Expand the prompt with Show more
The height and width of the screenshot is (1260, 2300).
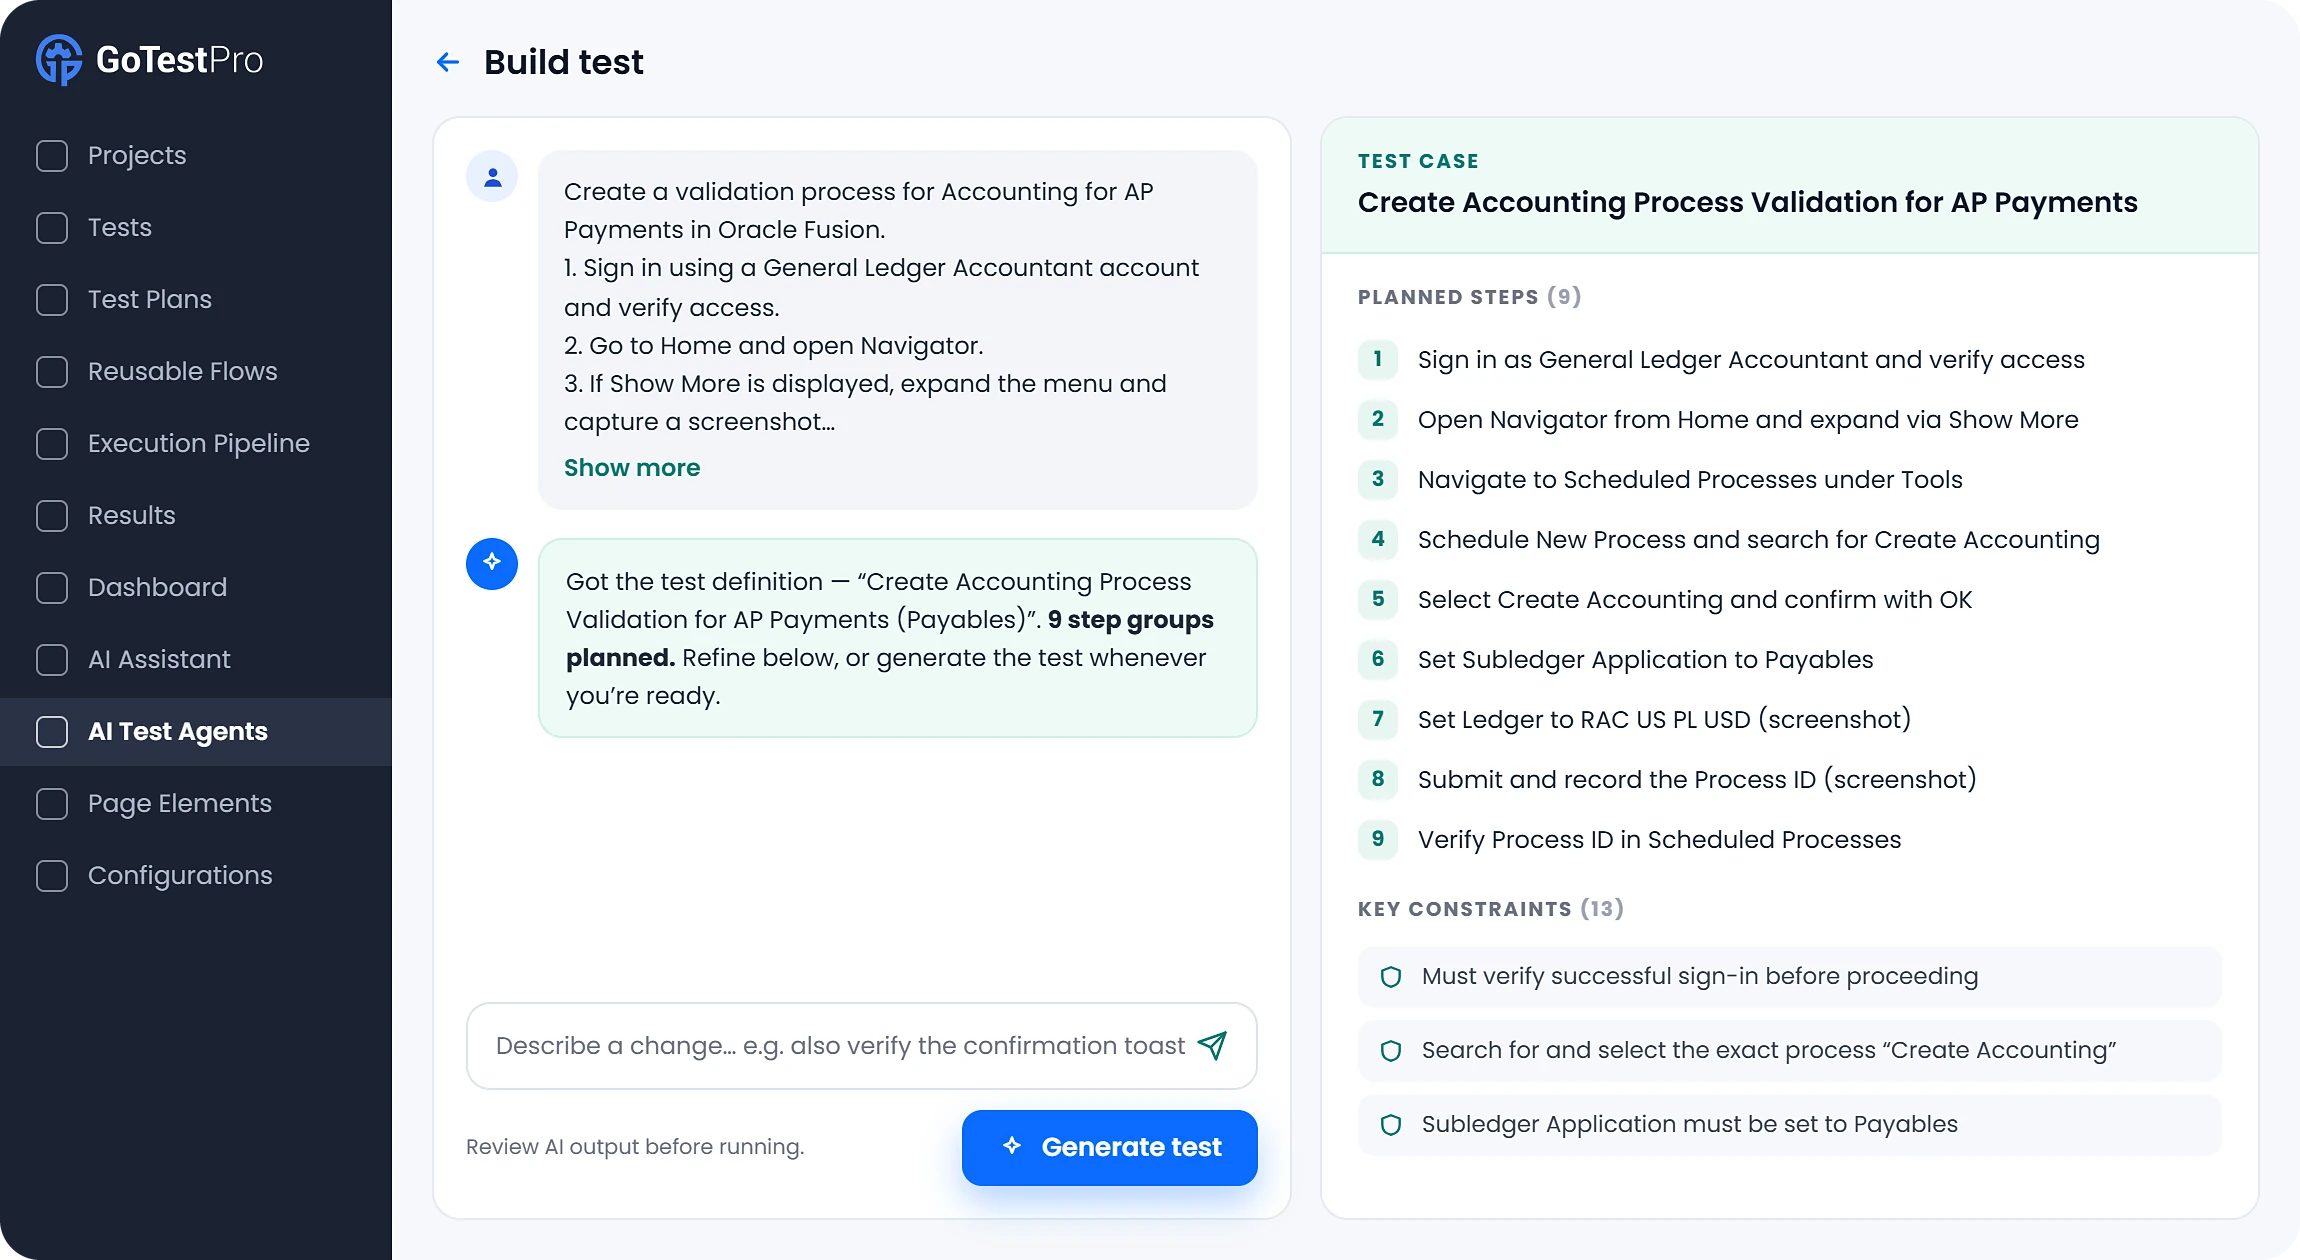click(632, 468)
